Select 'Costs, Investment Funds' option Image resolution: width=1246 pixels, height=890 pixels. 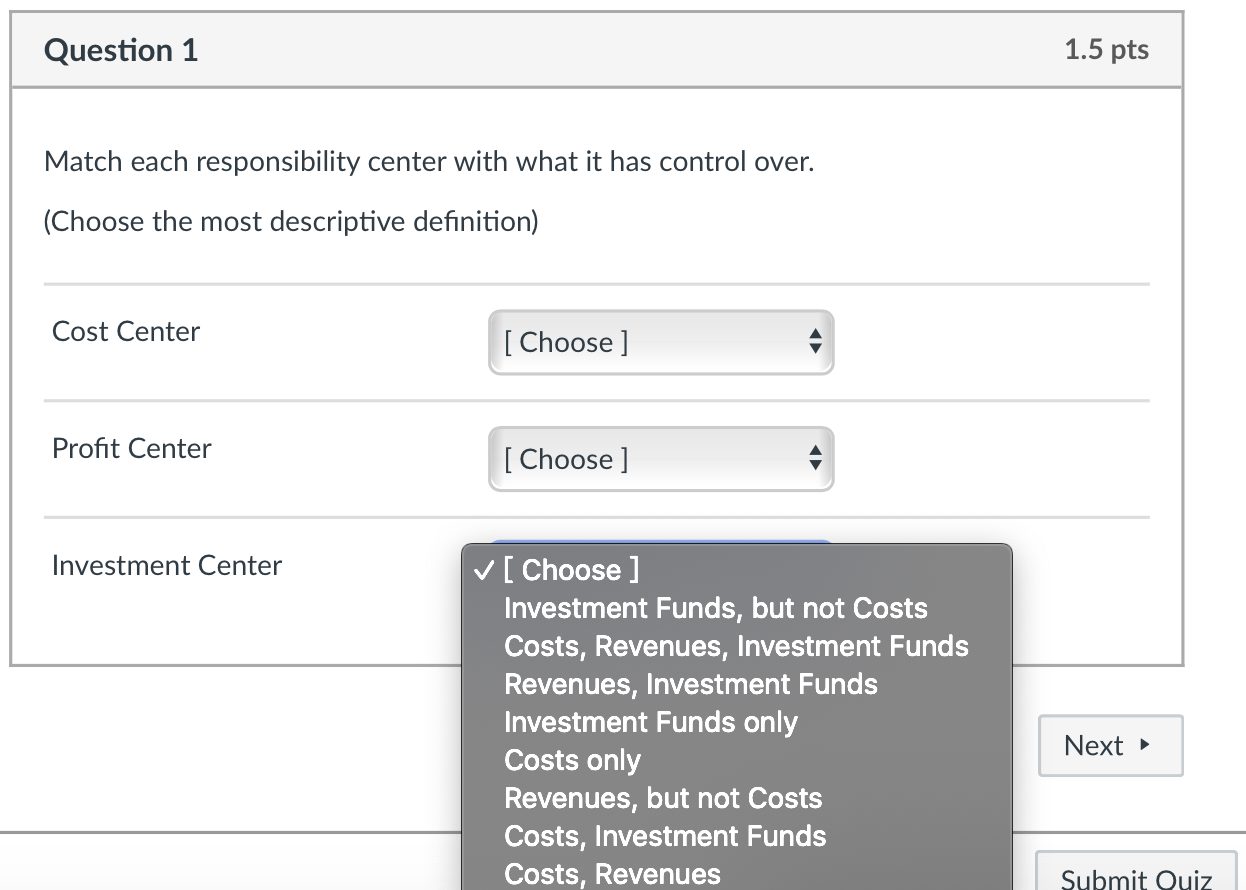point(665,836)
